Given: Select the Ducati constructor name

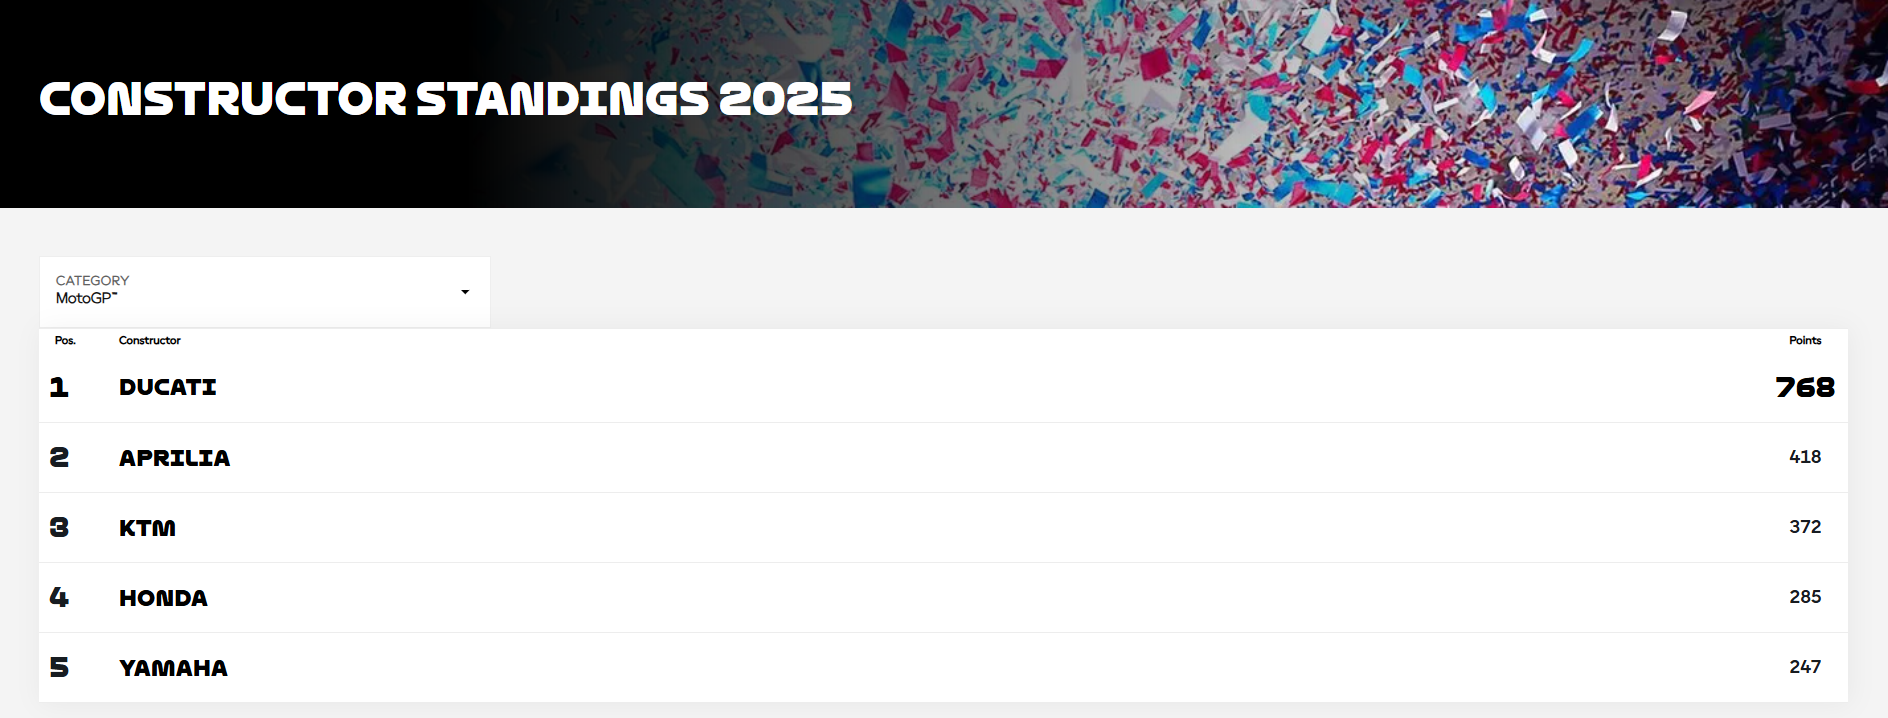Looking at the screenshot, I should tap(168, 387).
